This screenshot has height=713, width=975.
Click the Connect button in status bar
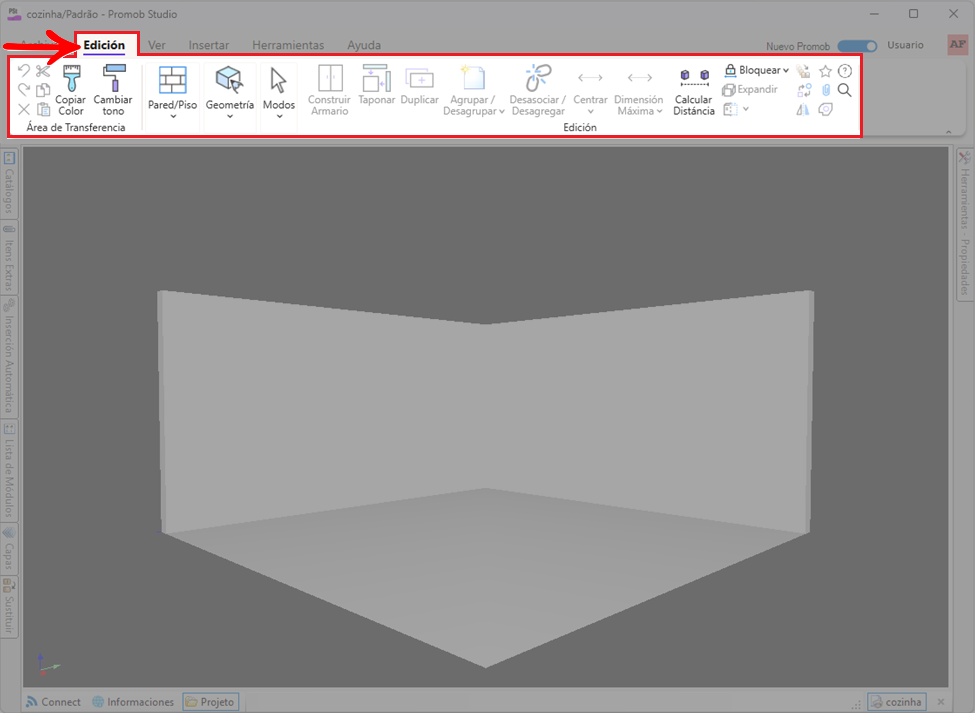coord(54,702)
